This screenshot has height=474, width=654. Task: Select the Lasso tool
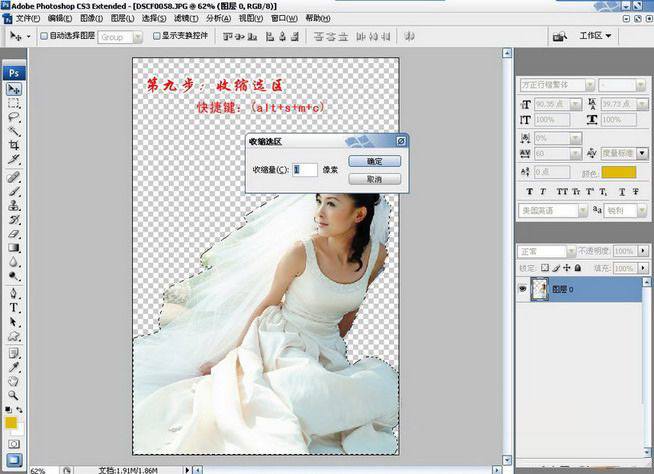14,117
